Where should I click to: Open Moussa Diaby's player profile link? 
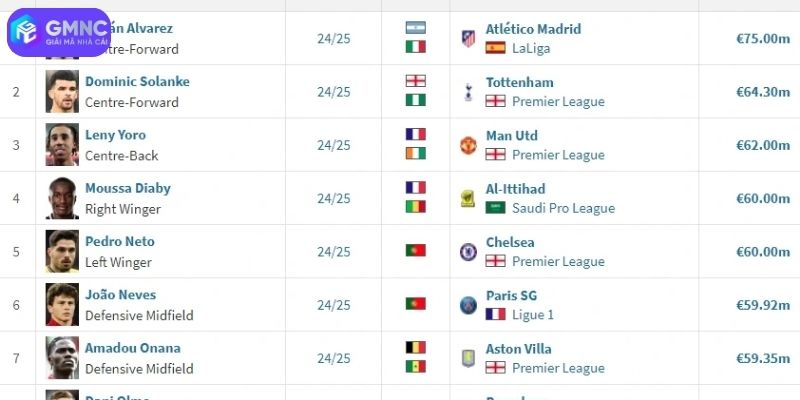(128, 188)
